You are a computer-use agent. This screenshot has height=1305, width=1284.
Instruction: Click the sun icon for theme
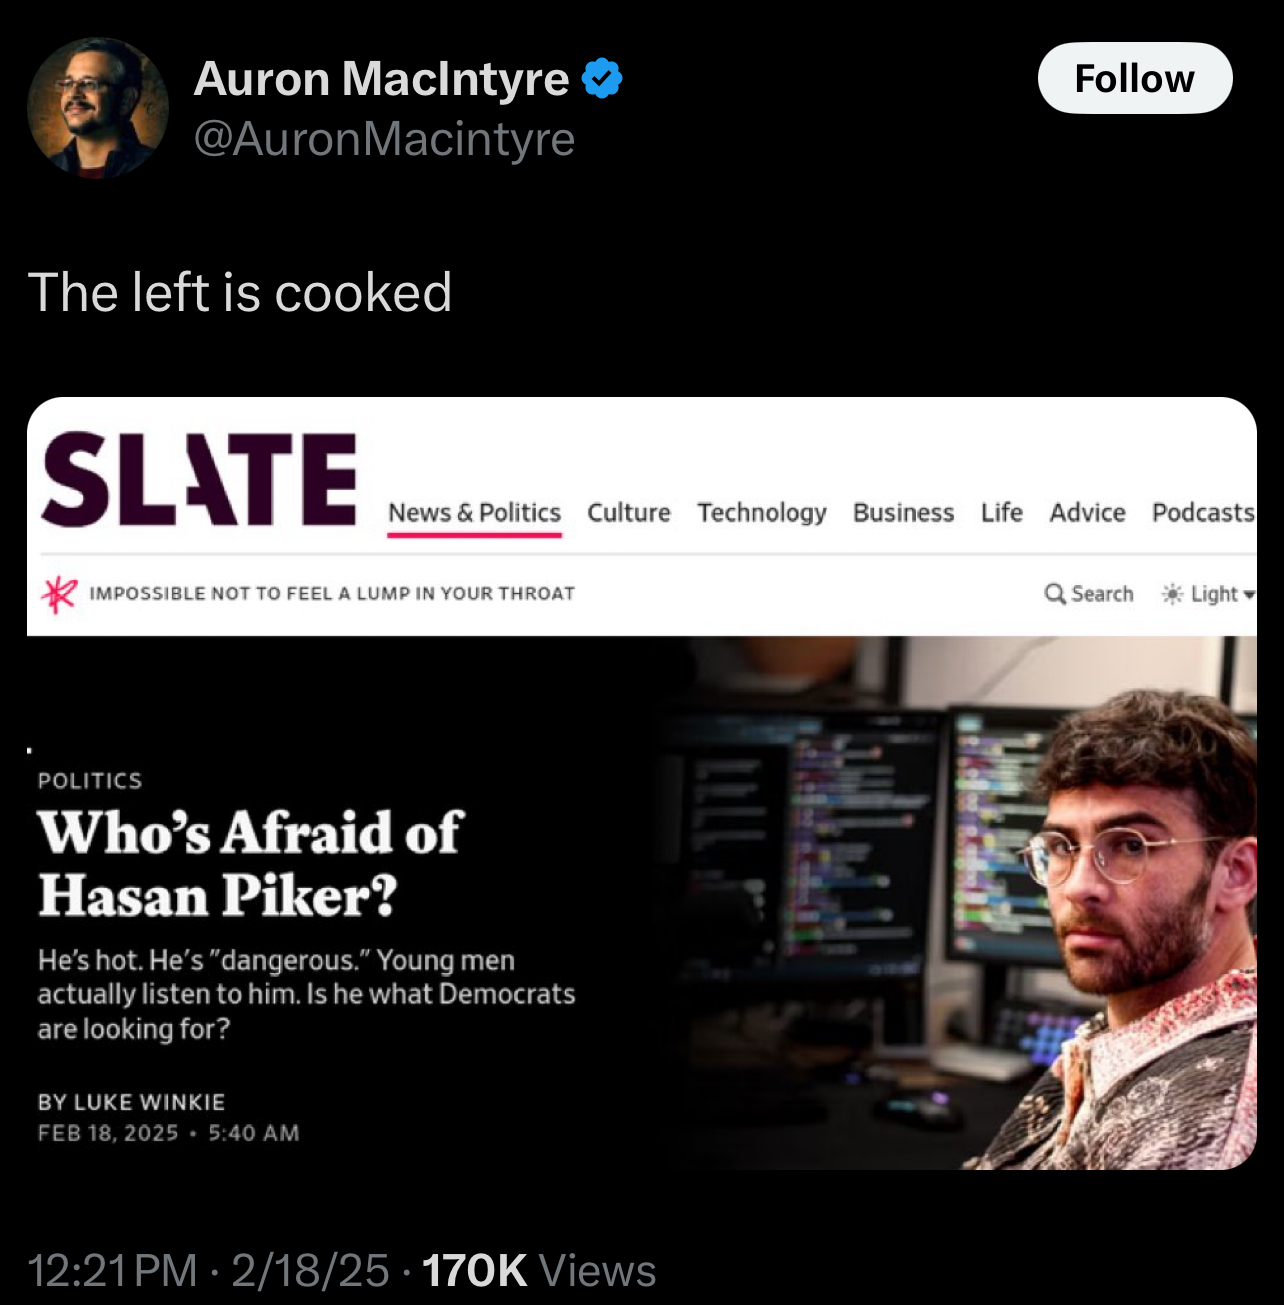pos(1172,594)
